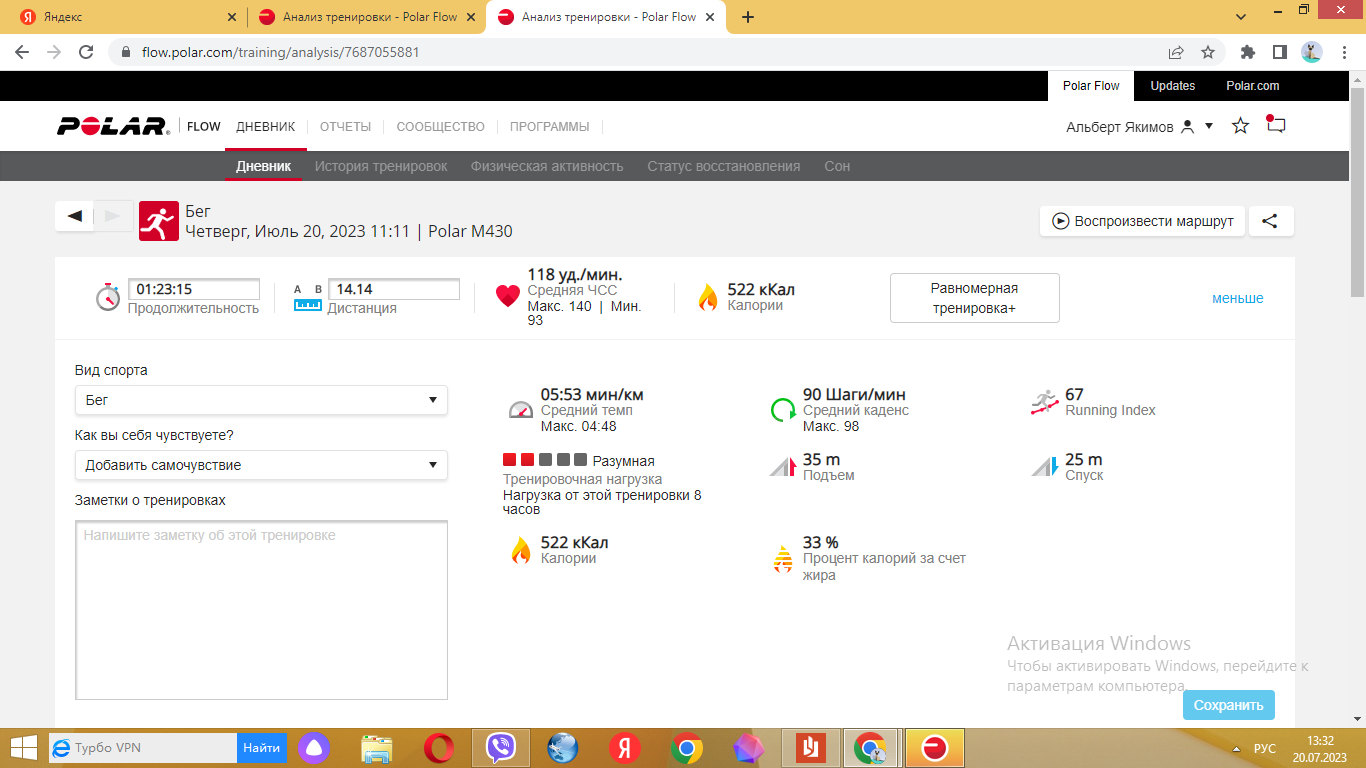The height and width of the screenshot is (768, 1366).
Task: Click the green cadence cycle icon
Action: tap(782, 409)
